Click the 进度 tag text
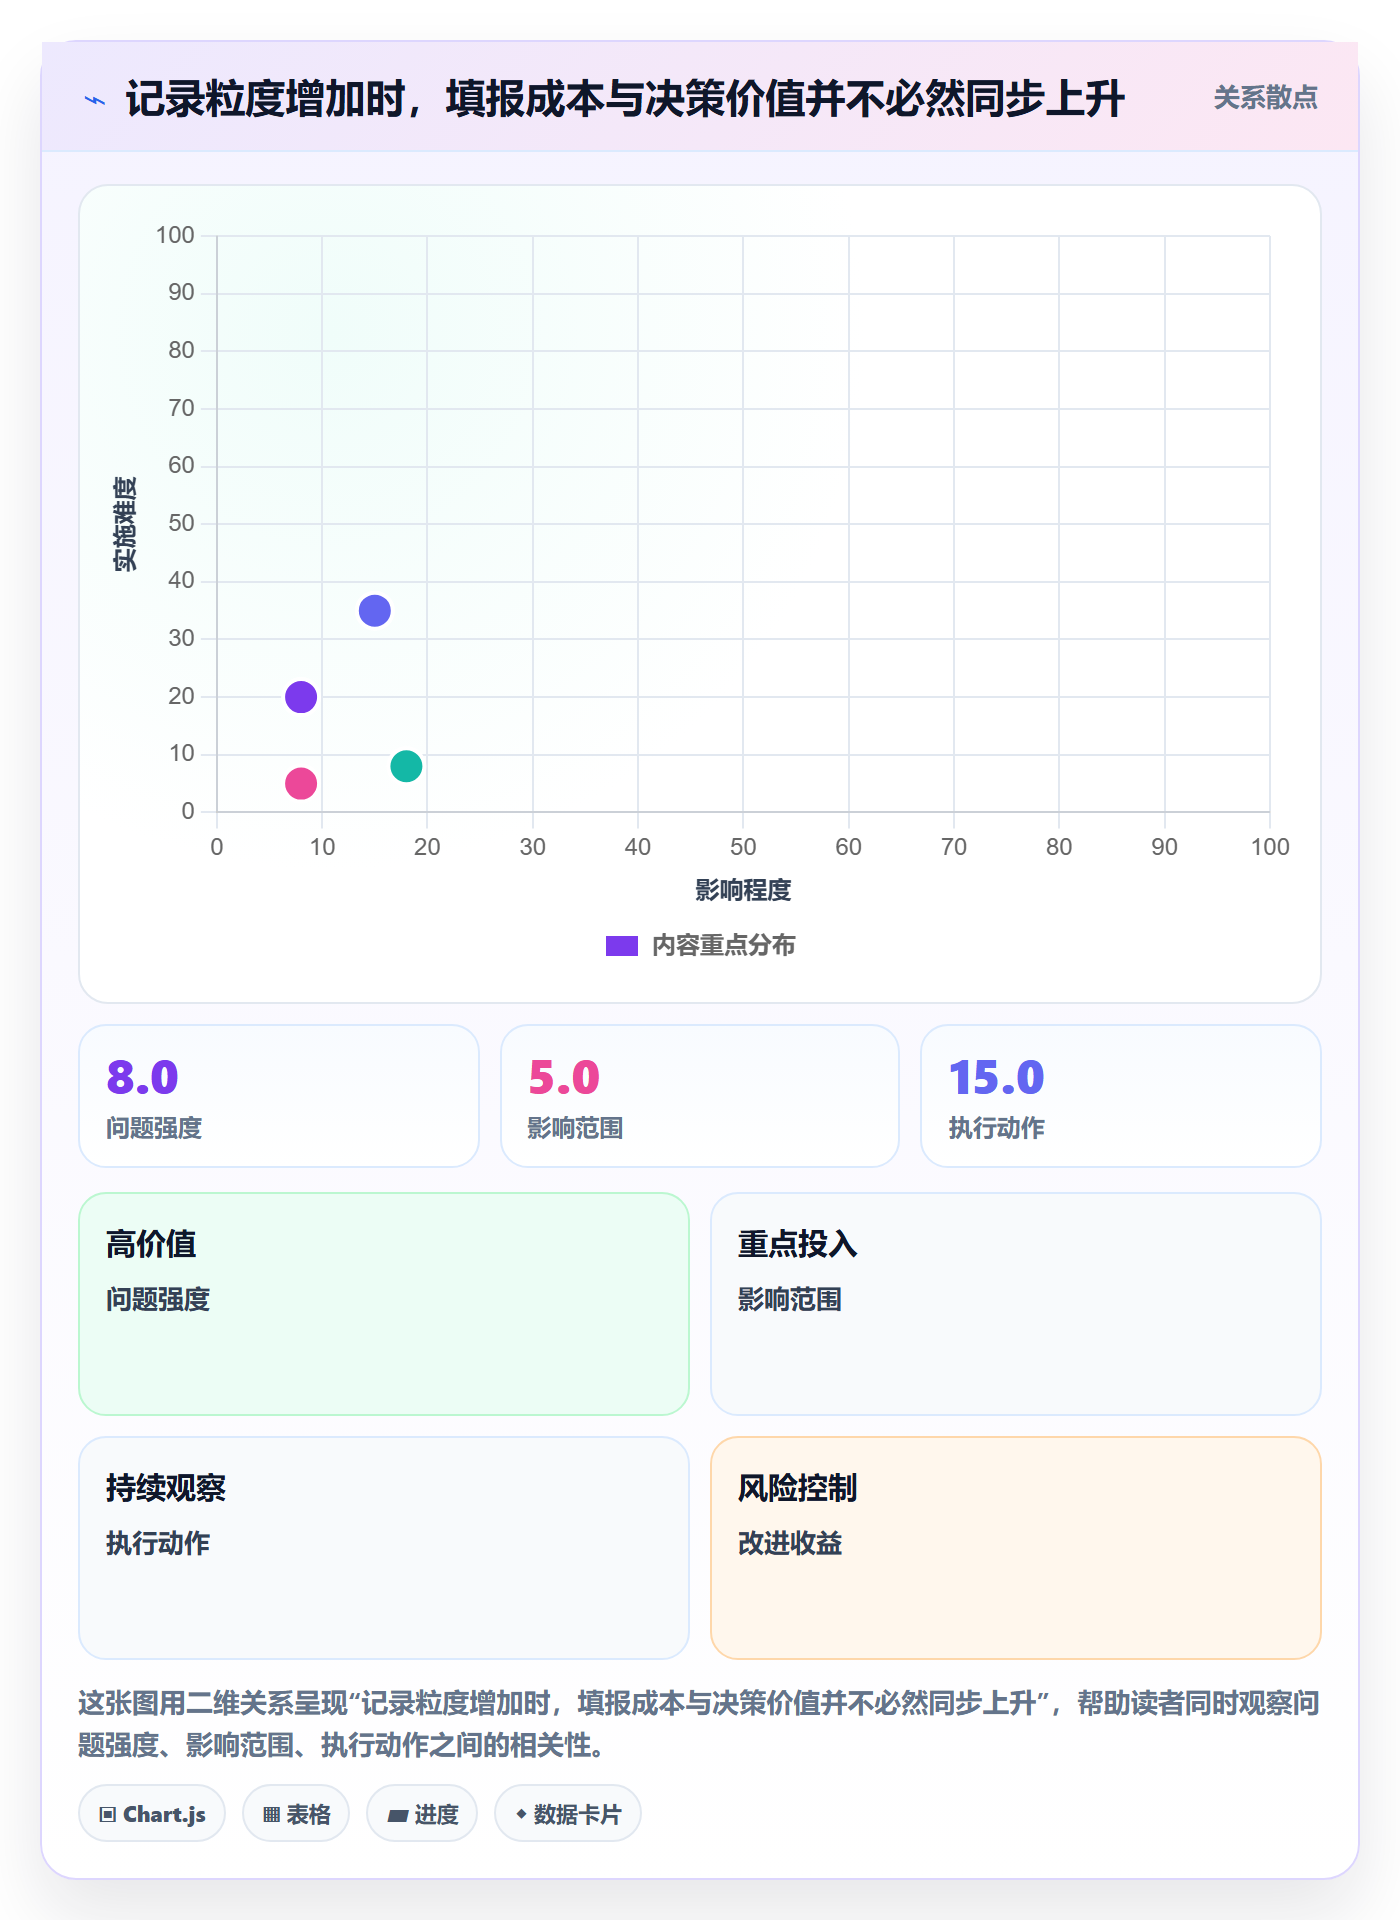Viewport: 1400px width, 1920px height. [x=436, y=1815]
